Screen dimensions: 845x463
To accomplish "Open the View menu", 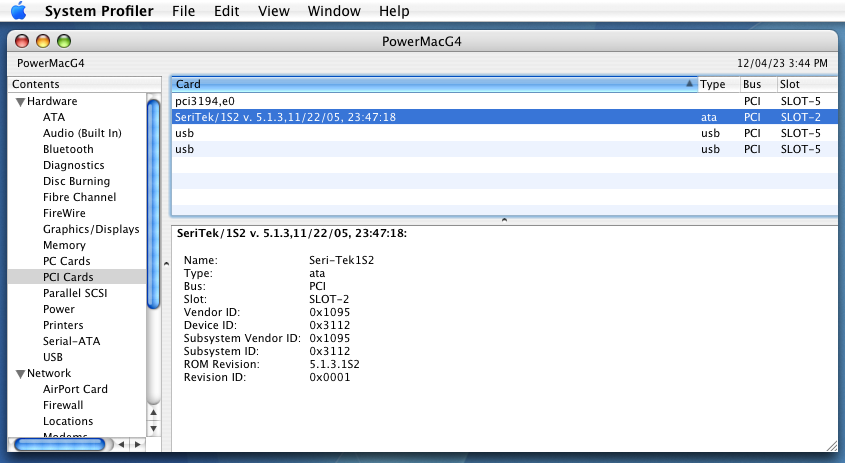I will pos(273,11).
